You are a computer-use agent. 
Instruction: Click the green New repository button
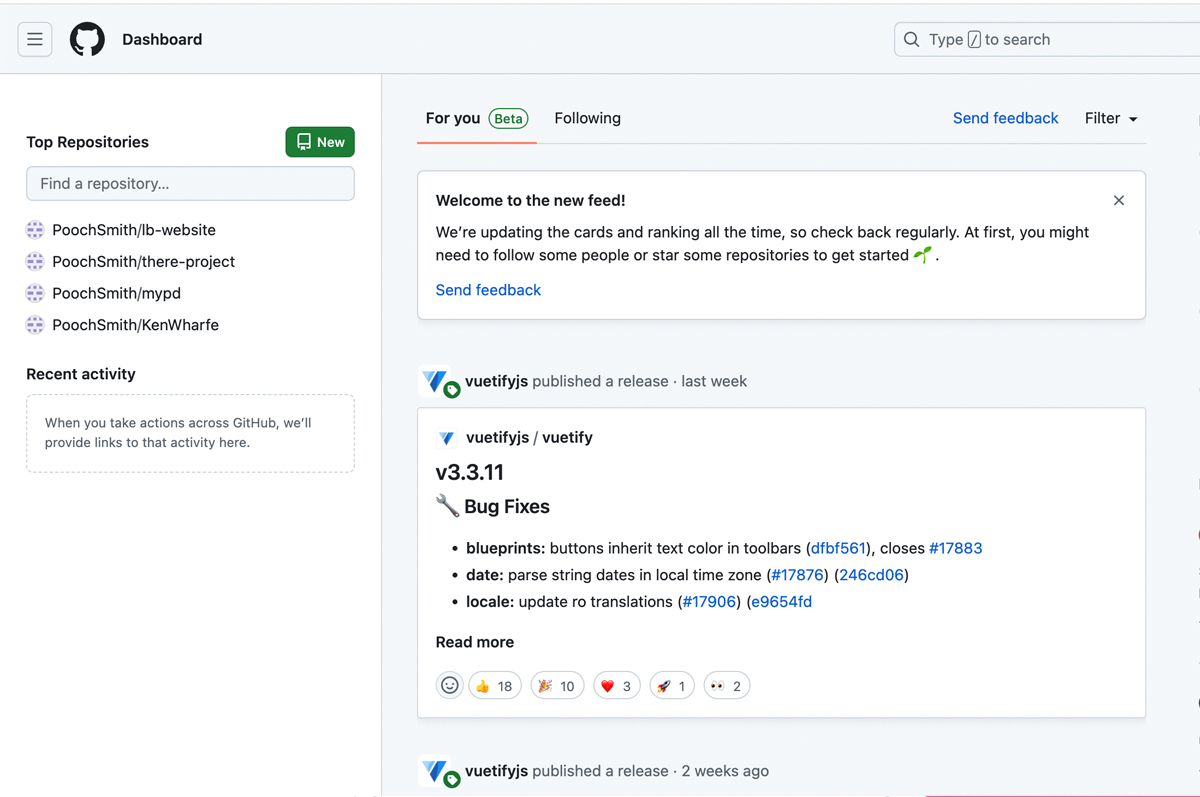(x=320, y=142)
